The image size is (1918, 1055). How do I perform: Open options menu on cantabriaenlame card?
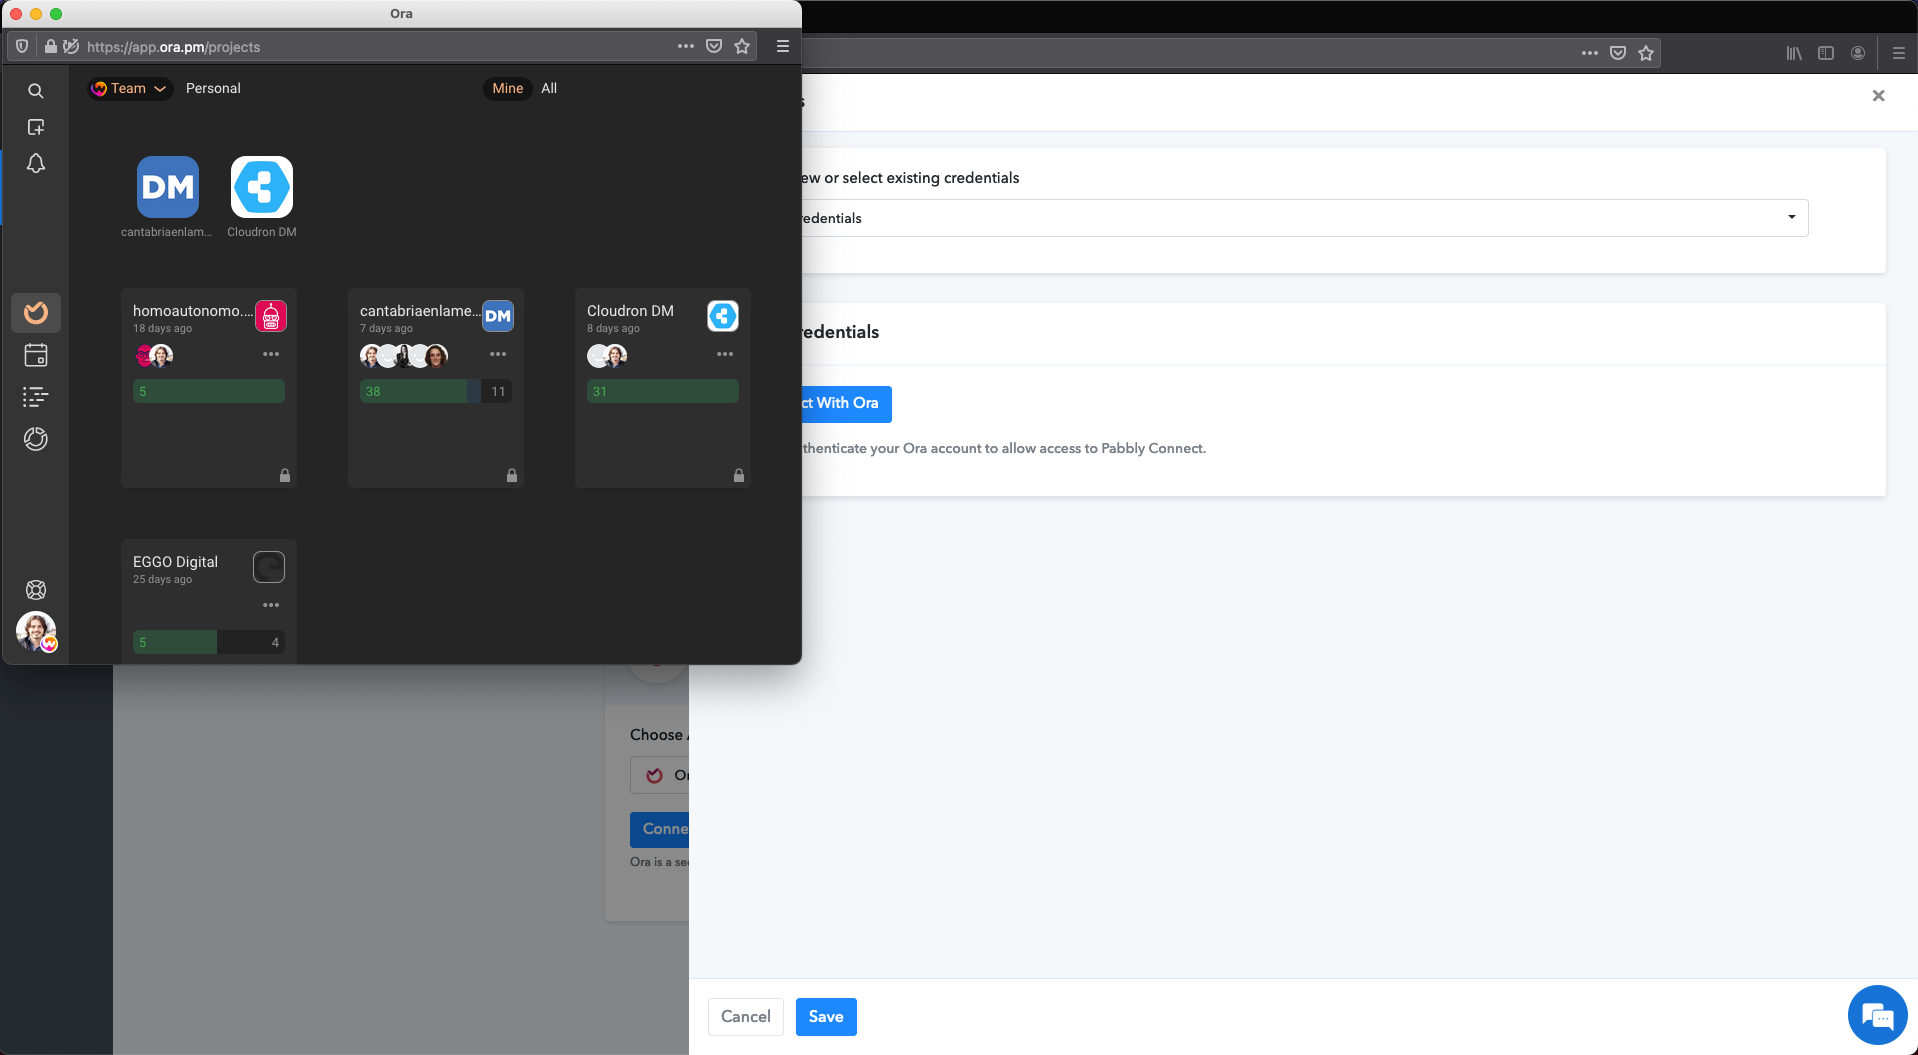498,354
